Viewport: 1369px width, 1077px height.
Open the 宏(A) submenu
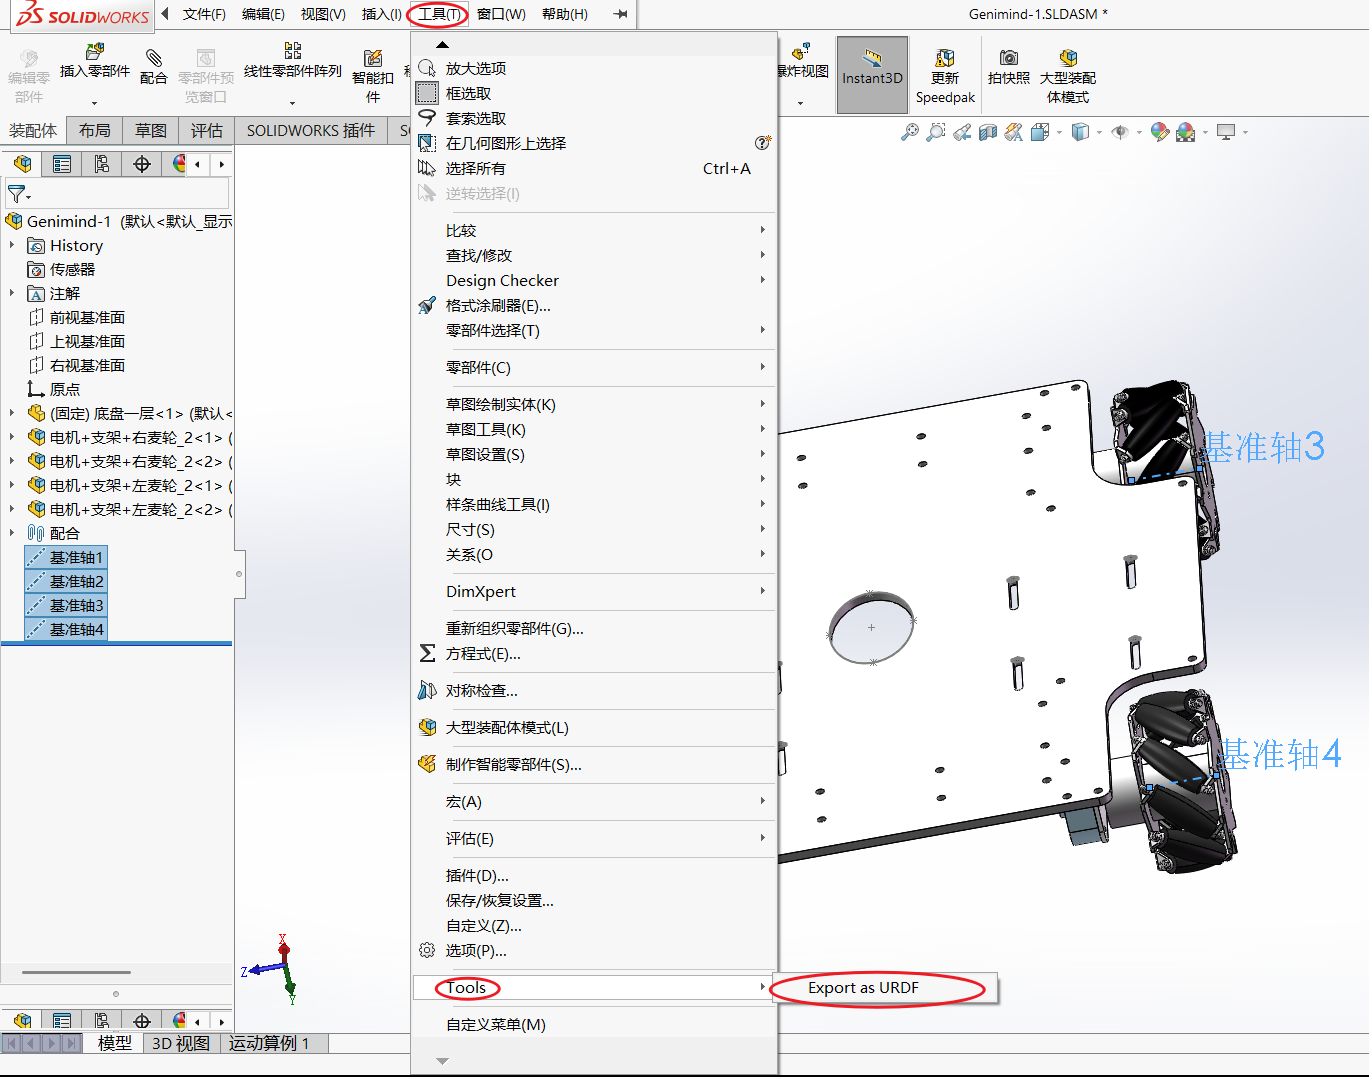pos(464,801)
